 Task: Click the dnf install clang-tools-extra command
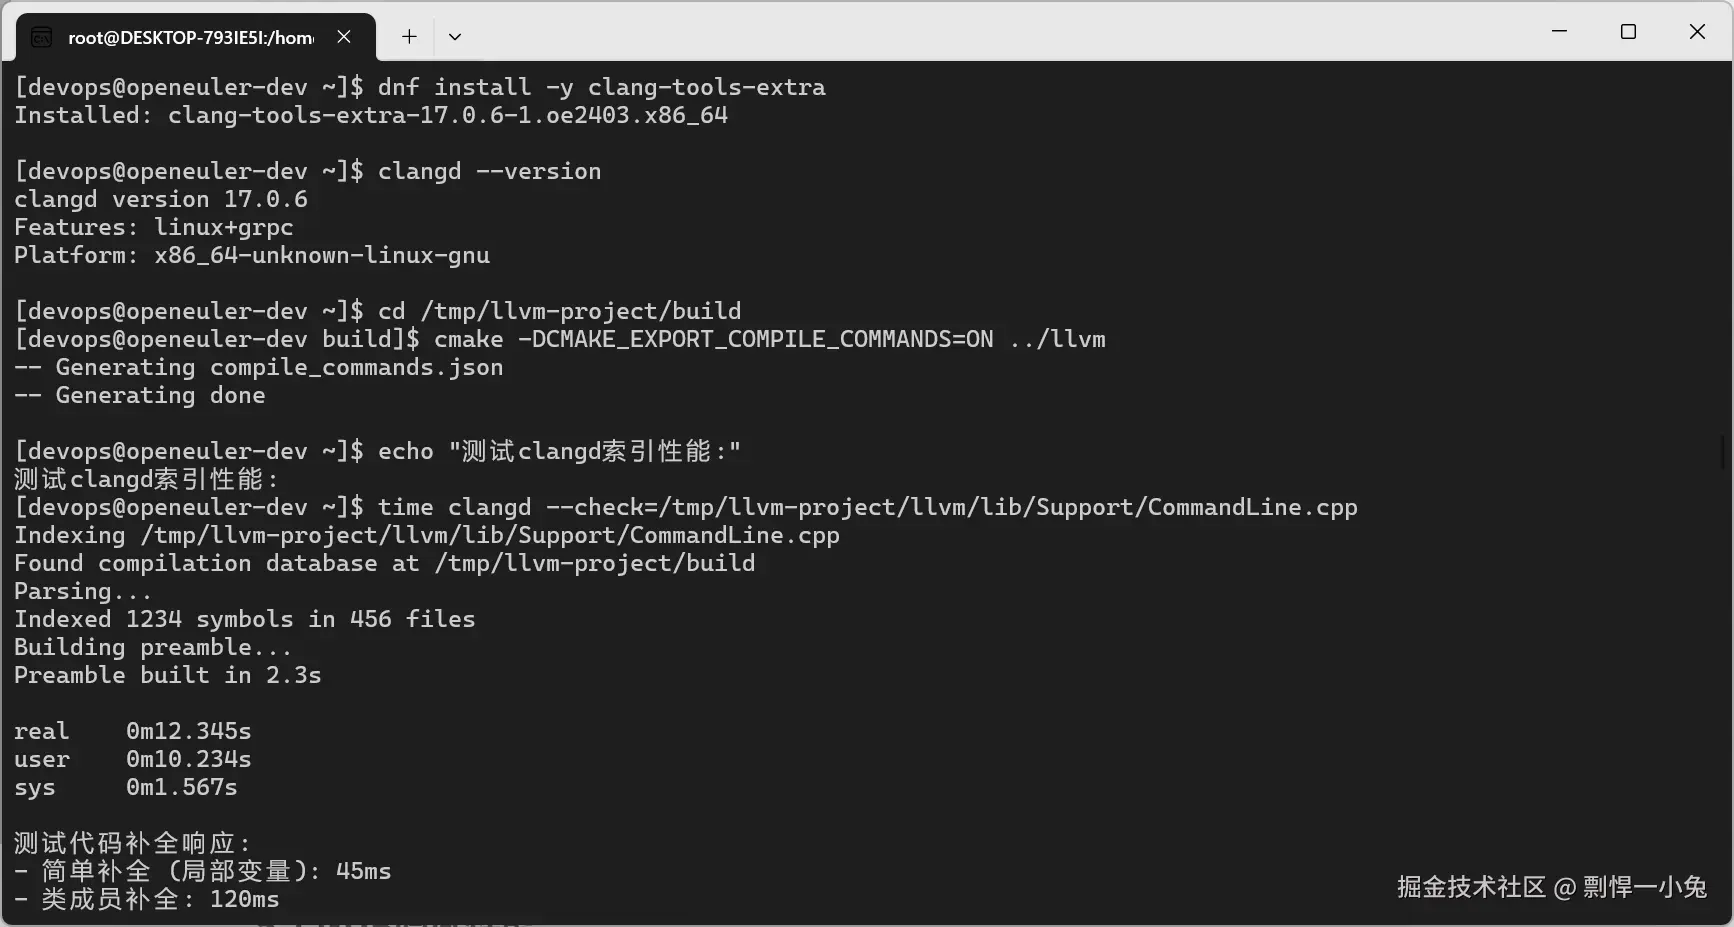pos(600,87)
